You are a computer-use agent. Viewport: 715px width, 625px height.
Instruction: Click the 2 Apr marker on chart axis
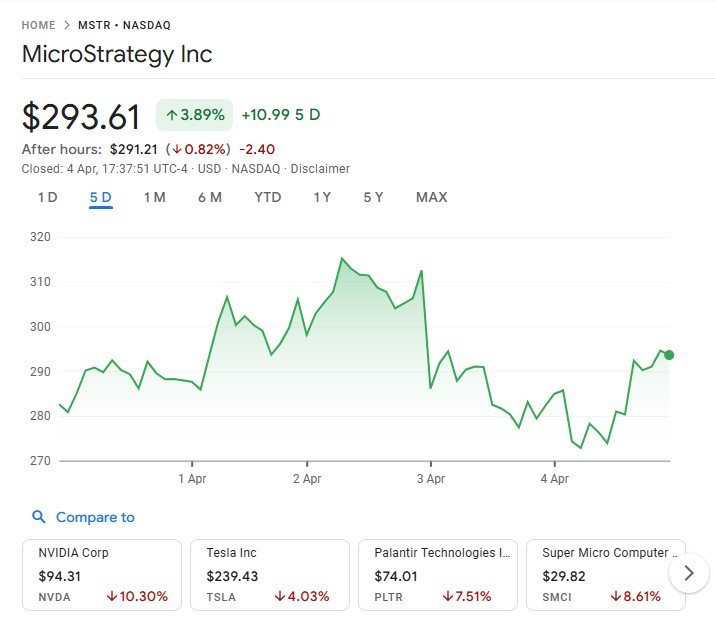[306, 479]
